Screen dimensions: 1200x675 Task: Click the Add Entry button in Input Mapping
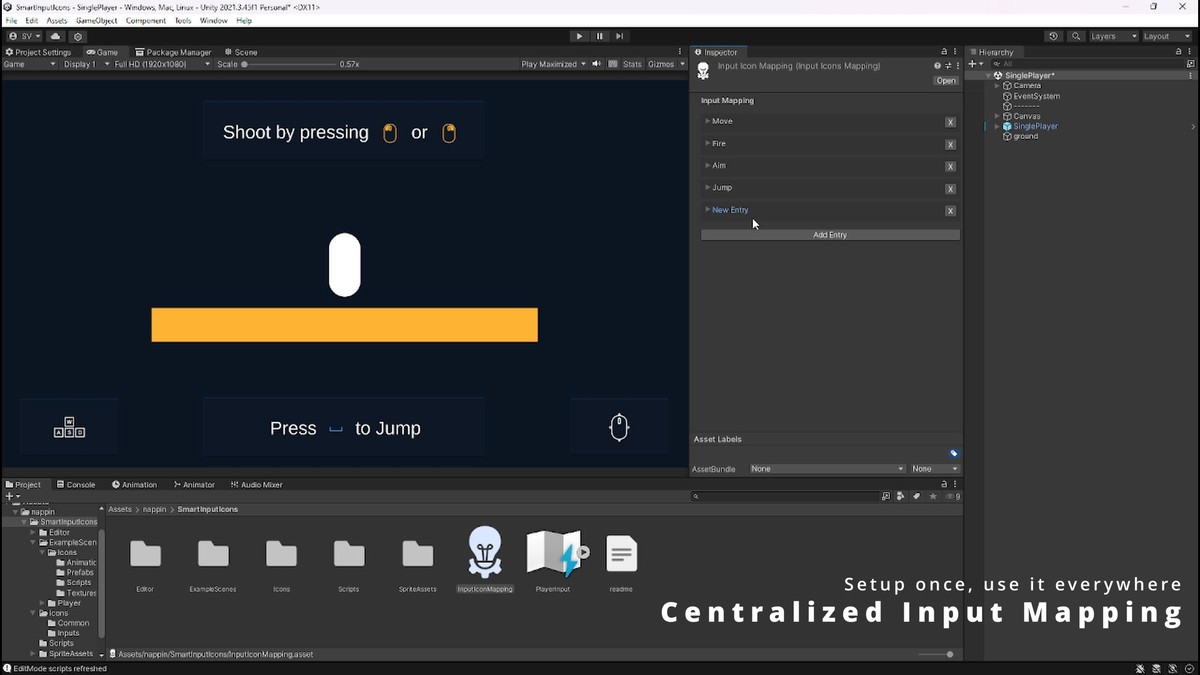[x=830, y=234]
